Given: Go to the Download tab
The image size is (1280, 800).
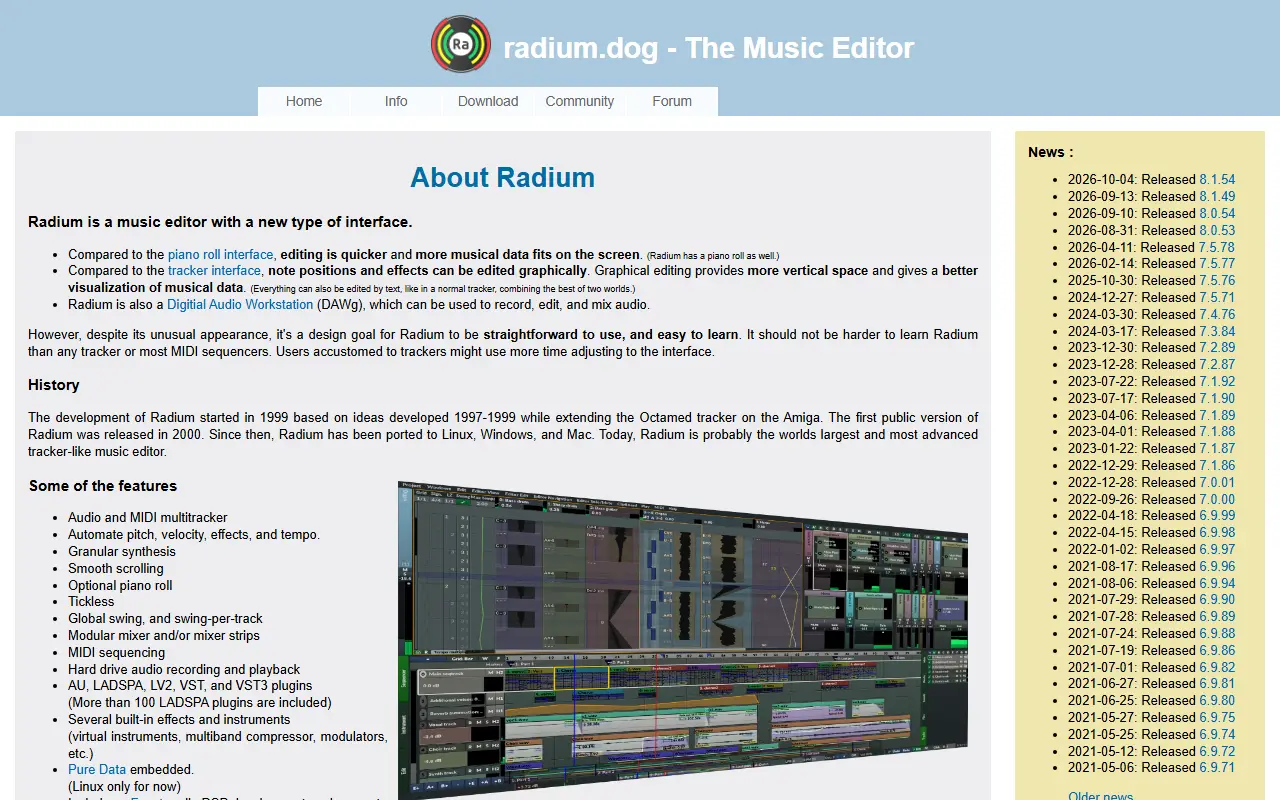Looking at the screenshot, I should (488, 101).
